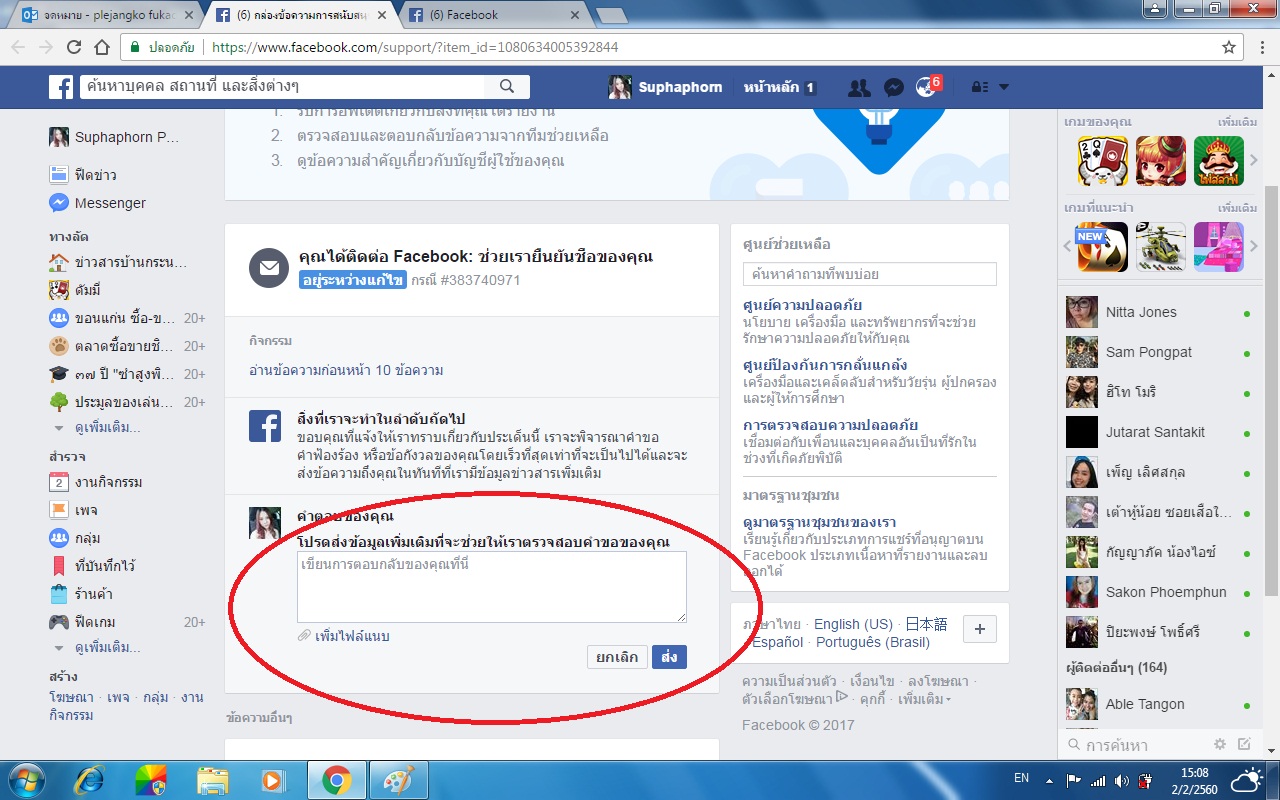The image size is (1280, 800).
Task: Expand the account dropdown arrow in the header
Action: [x=1003, y=87]
